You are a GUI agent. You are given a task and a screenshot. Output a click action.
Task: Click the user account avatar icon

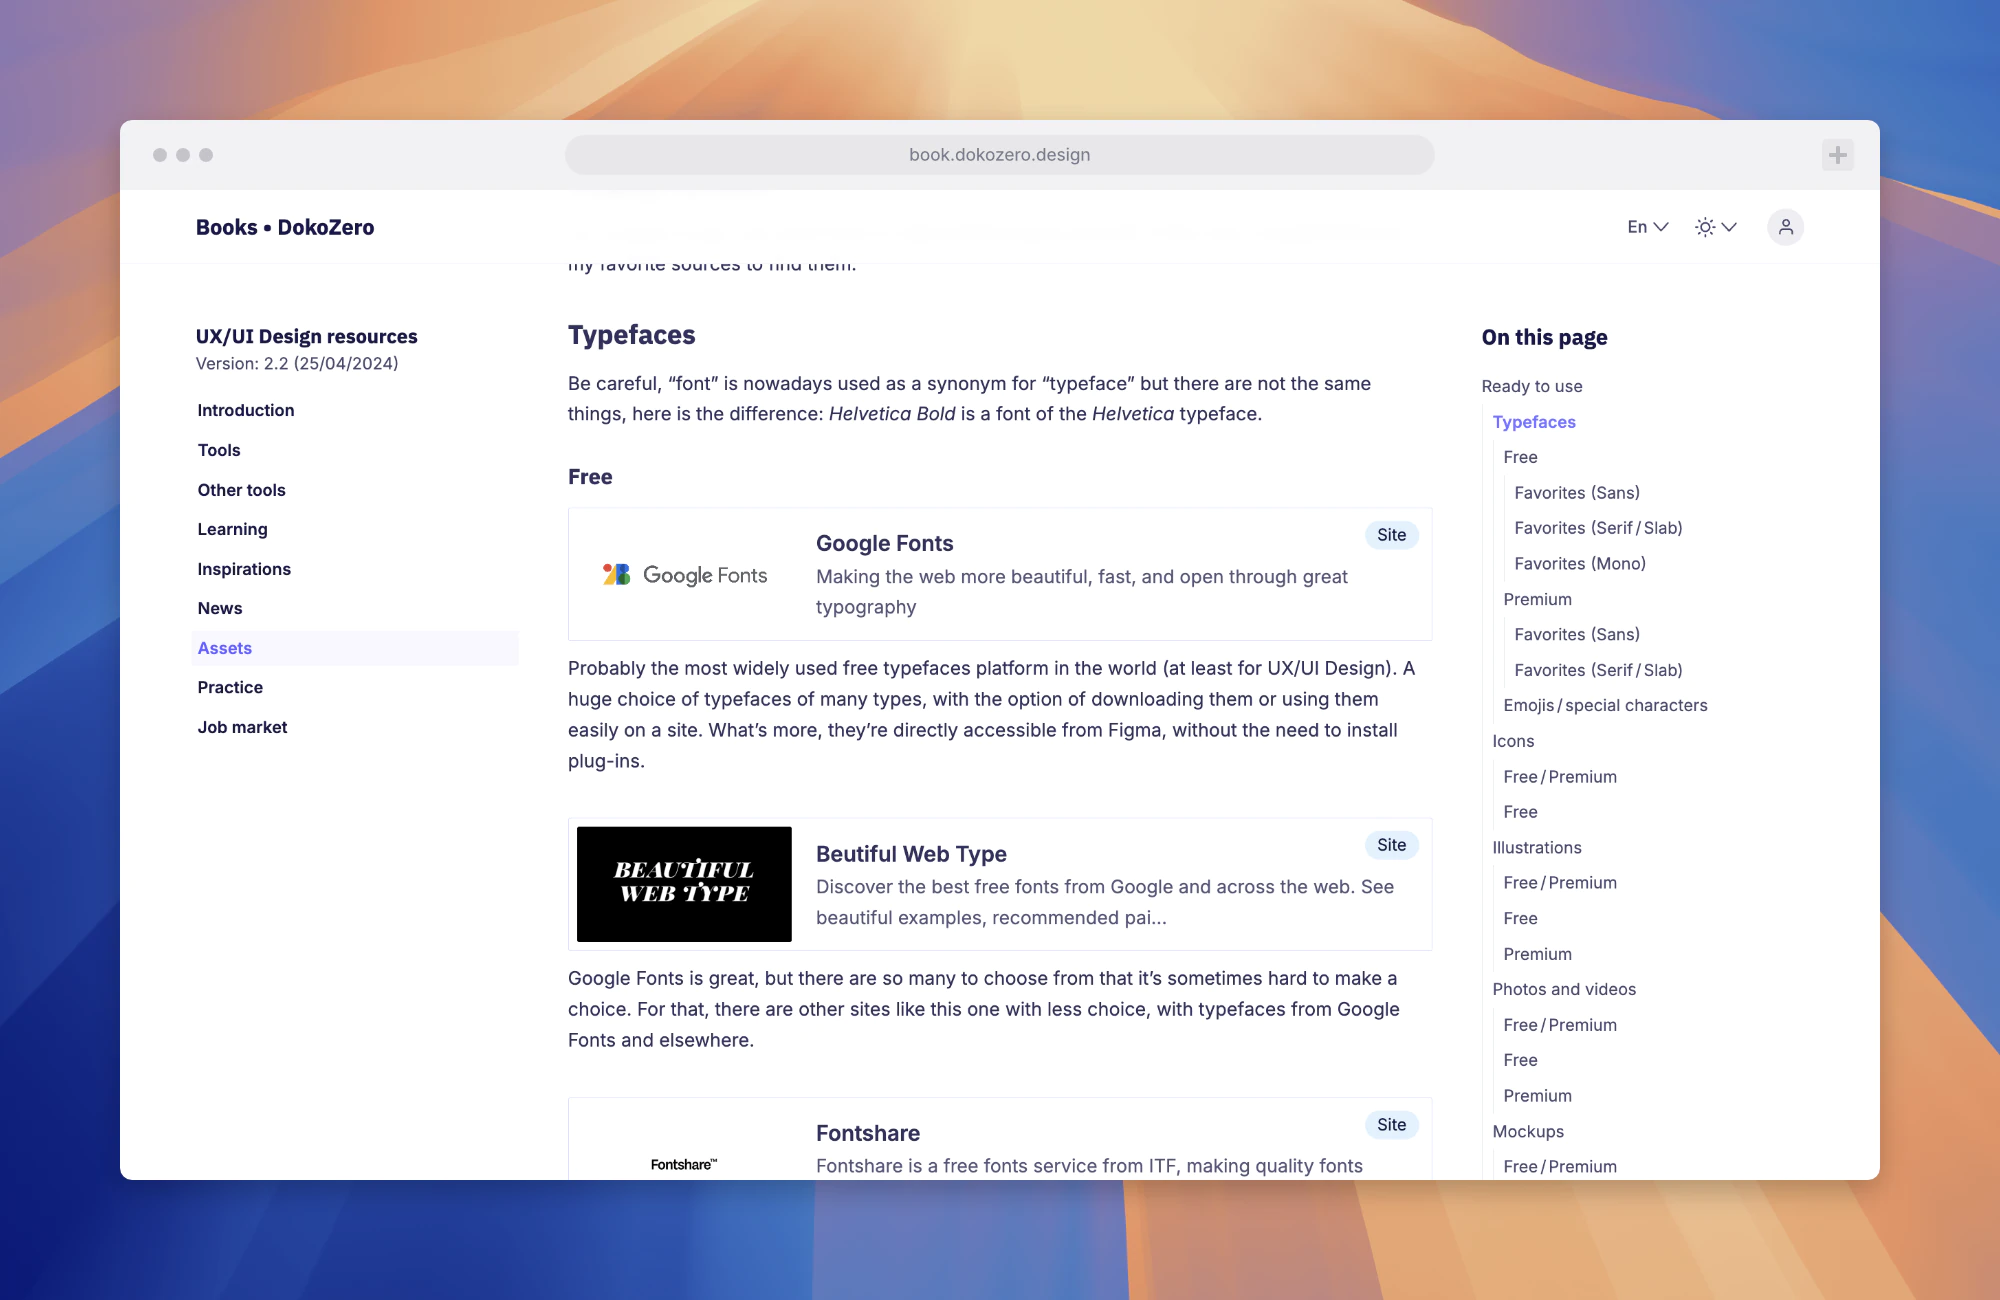(1785, 227)
